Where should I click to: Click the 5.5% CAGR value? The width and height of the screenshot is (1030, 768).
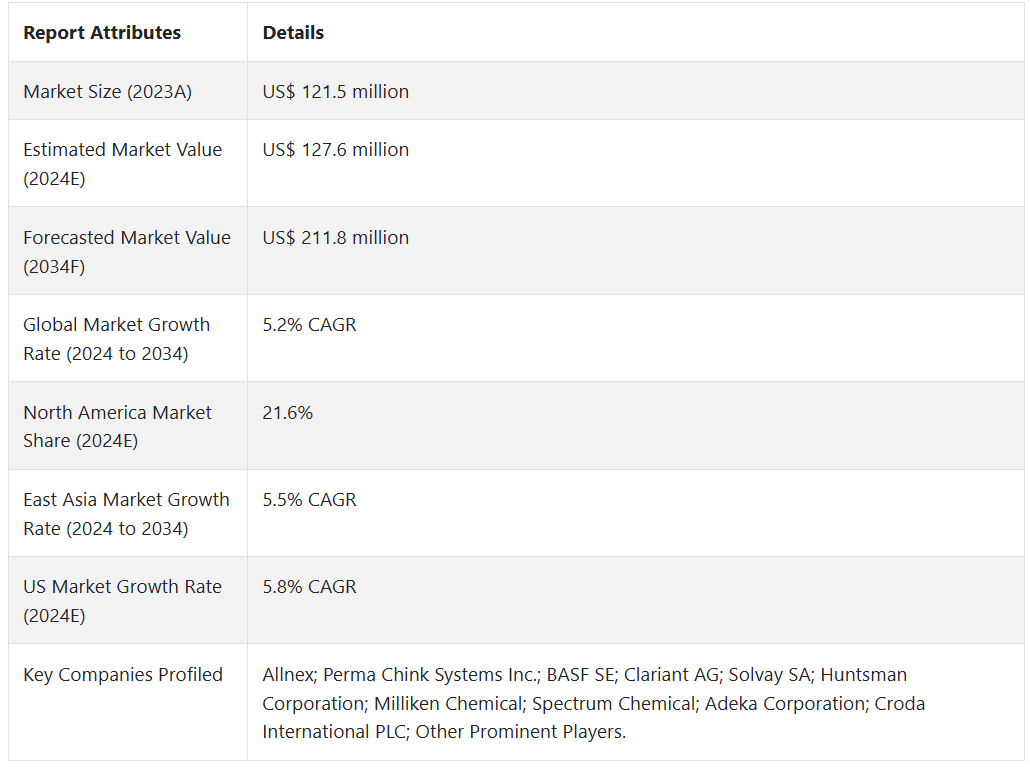(309, 499)
